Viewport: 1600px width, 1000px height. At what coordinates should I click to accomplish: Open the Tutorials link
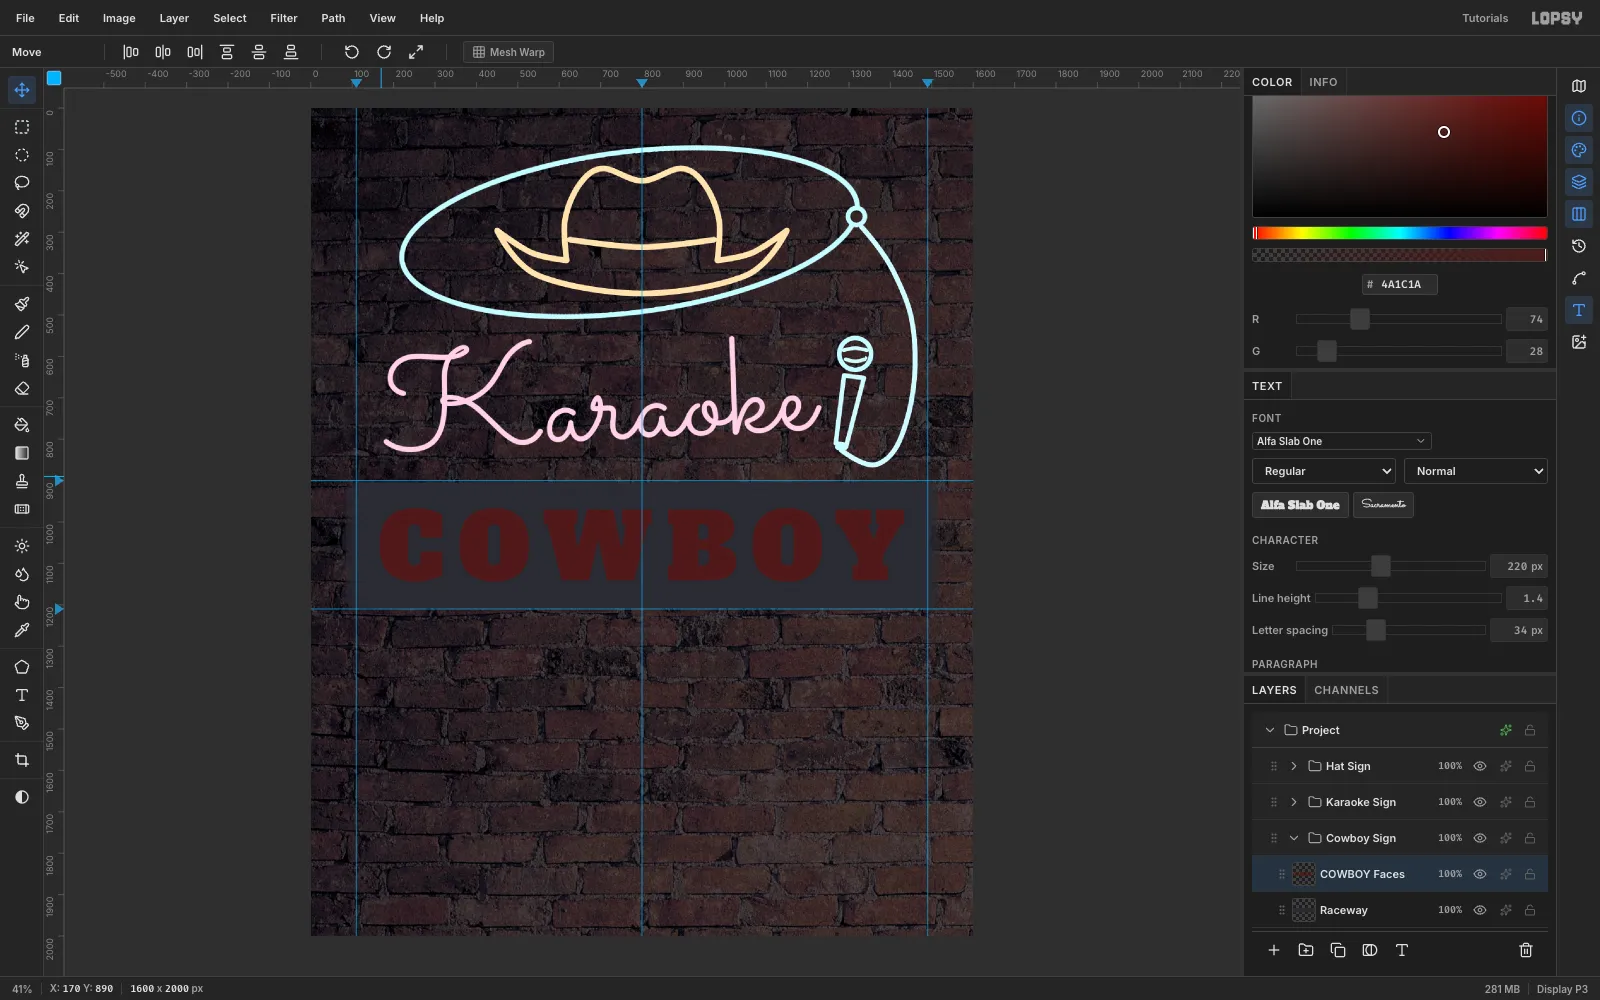[x=1485, y=18]
